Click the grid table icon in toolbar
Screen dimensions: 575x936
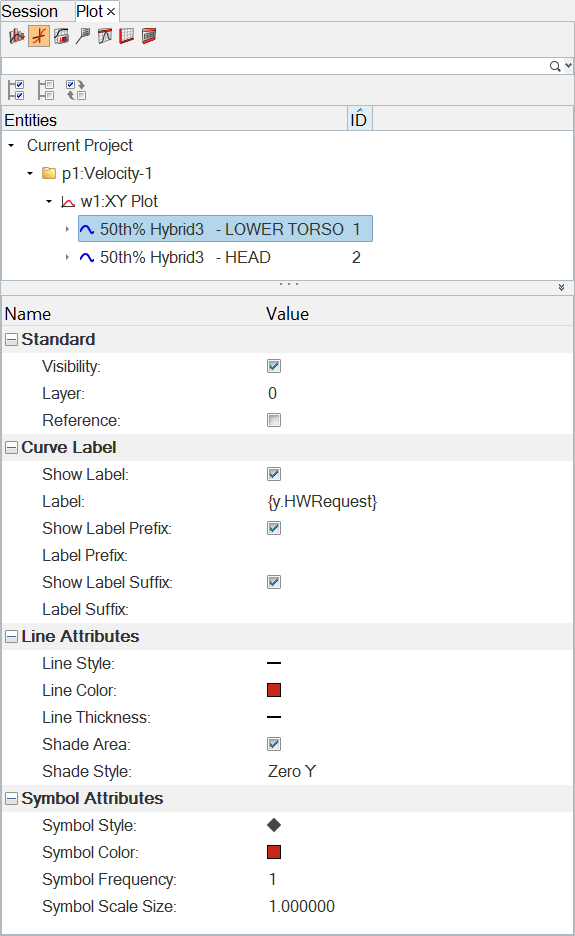127,36
